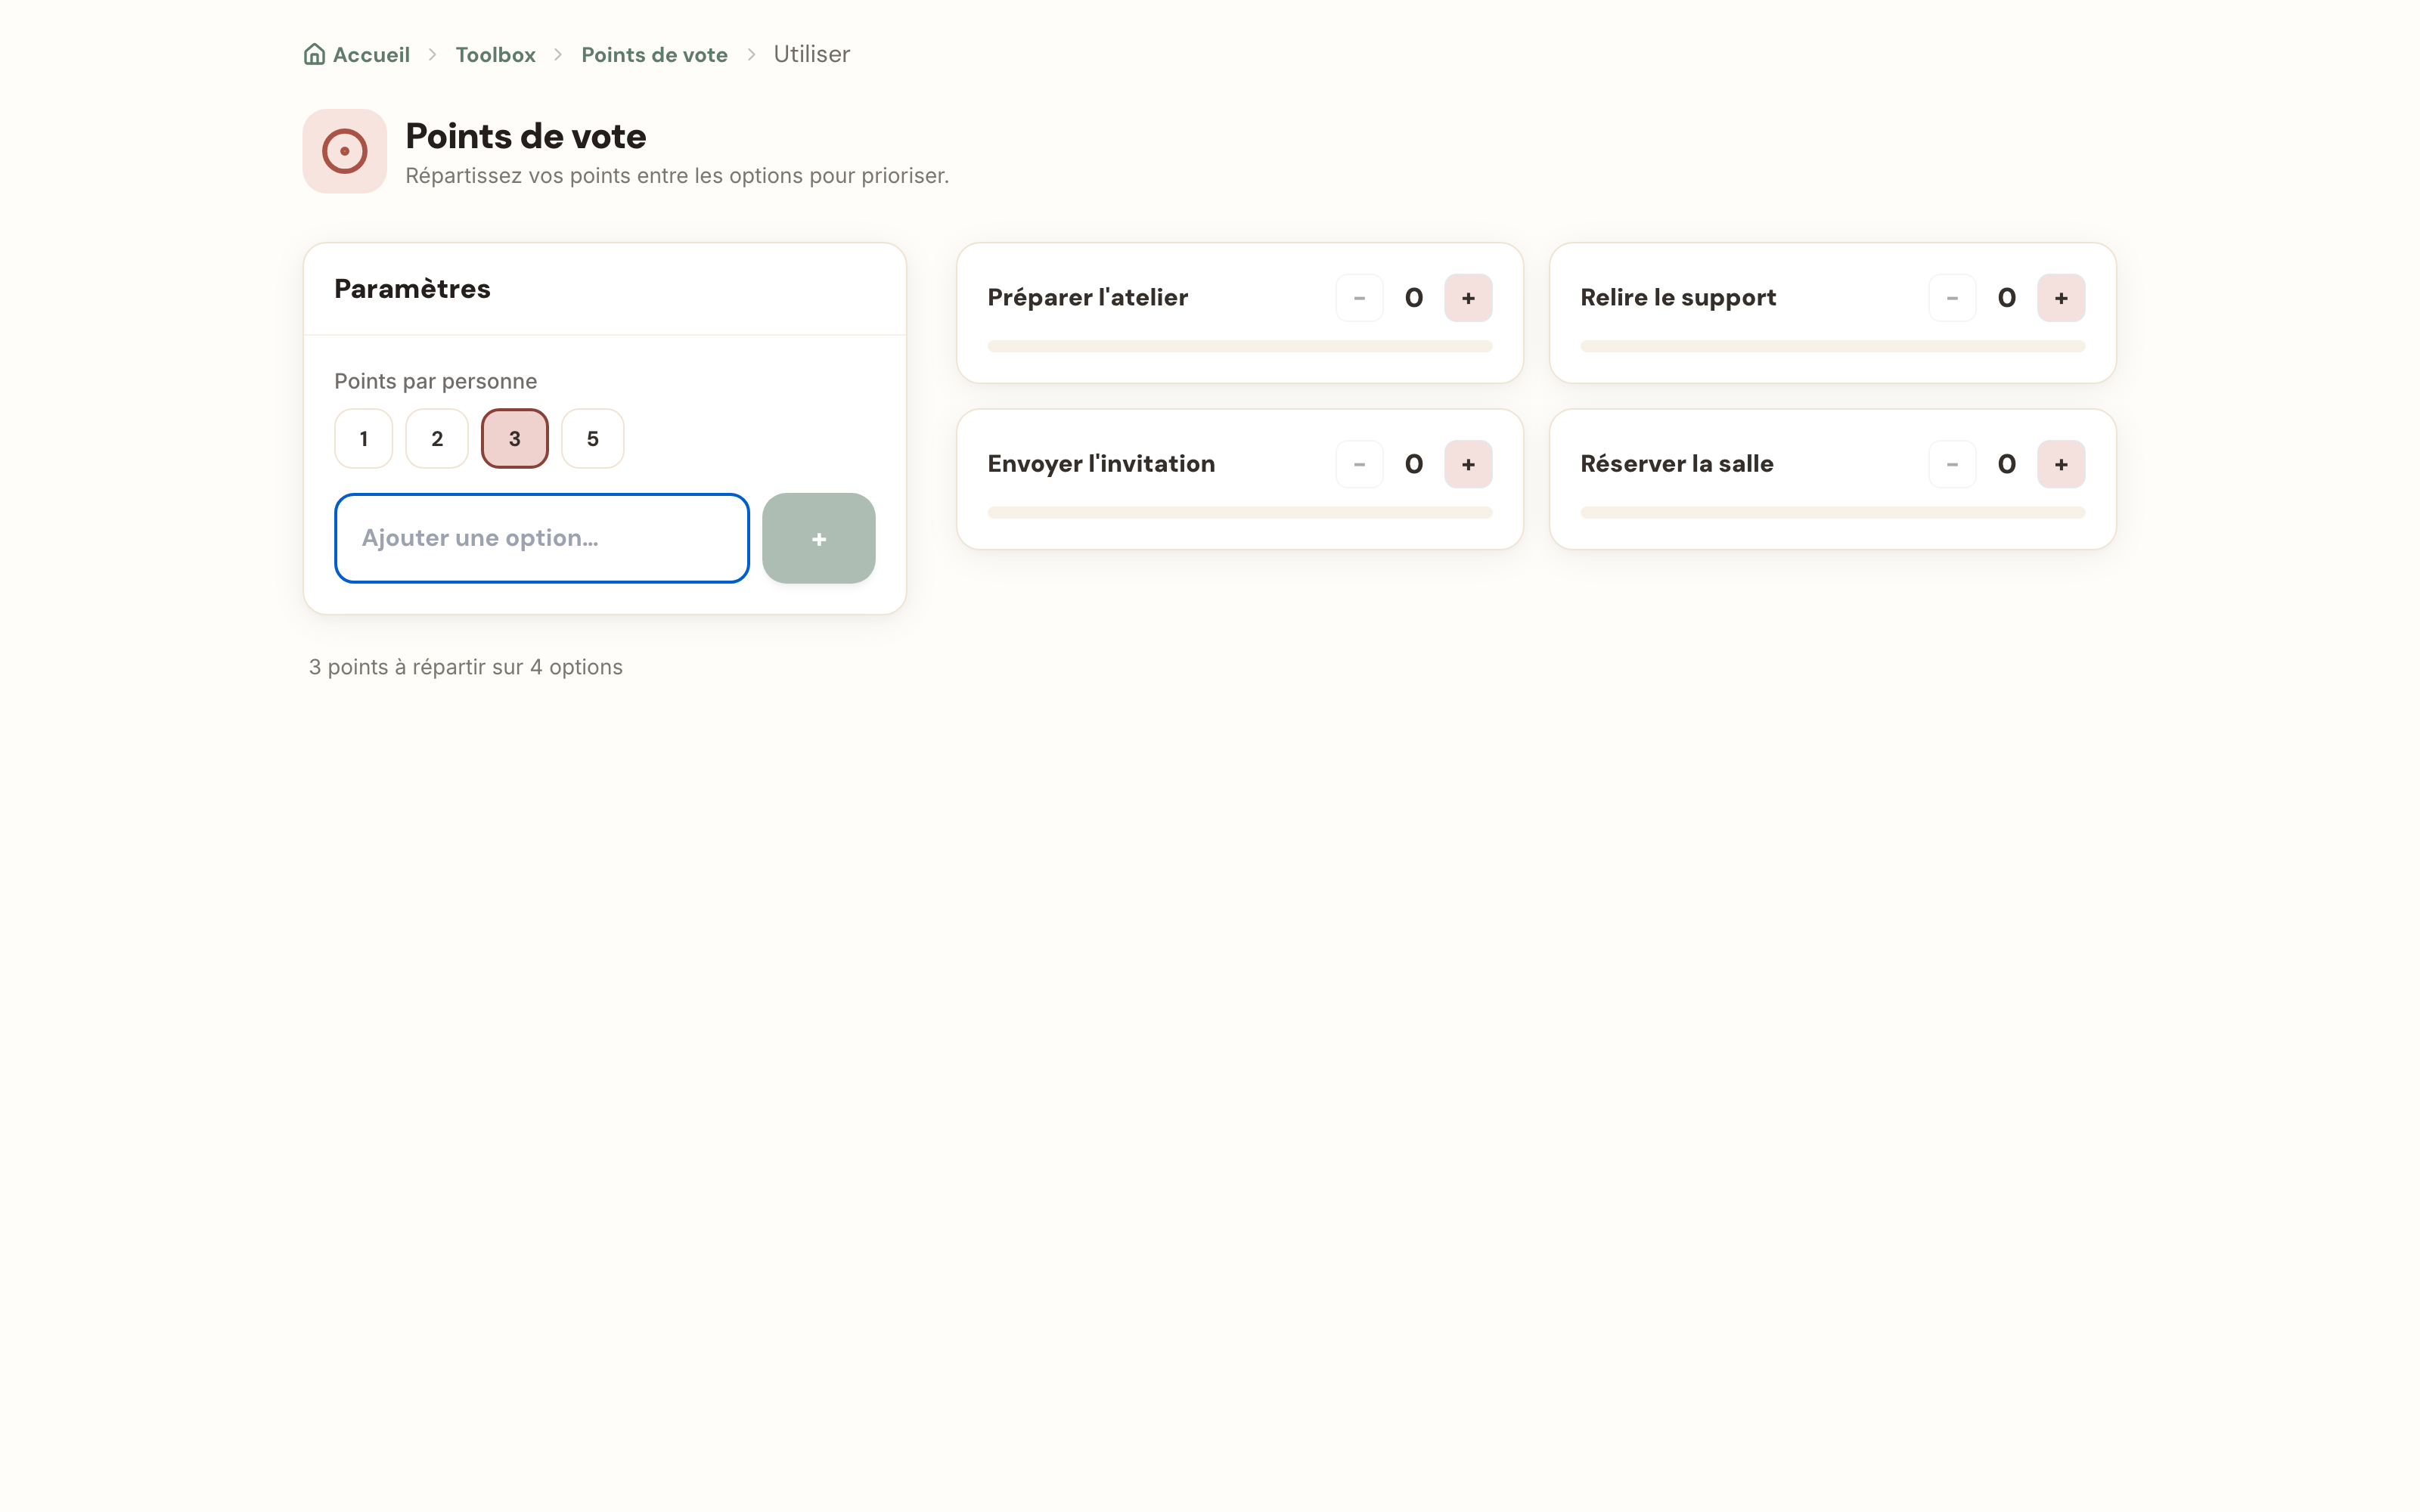This screenshot has height=1512, width=2420.
Task: Click the red target icon by the title
Action: pyautogui.click(x=345, y=151)
